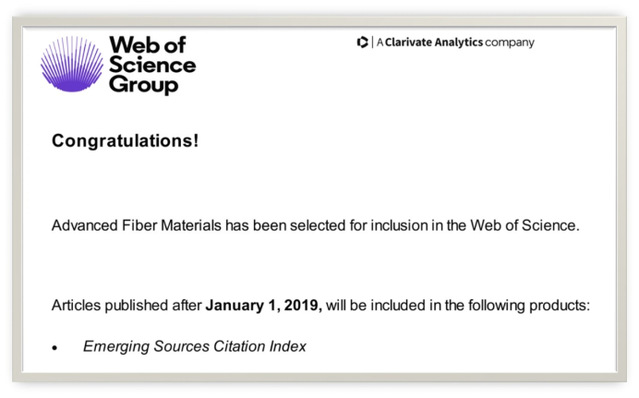The width and height of the screenshot is (639, 398).
Task: Click the Clarivate Analytics hexagon icon
Action: (x=362, y=42)
